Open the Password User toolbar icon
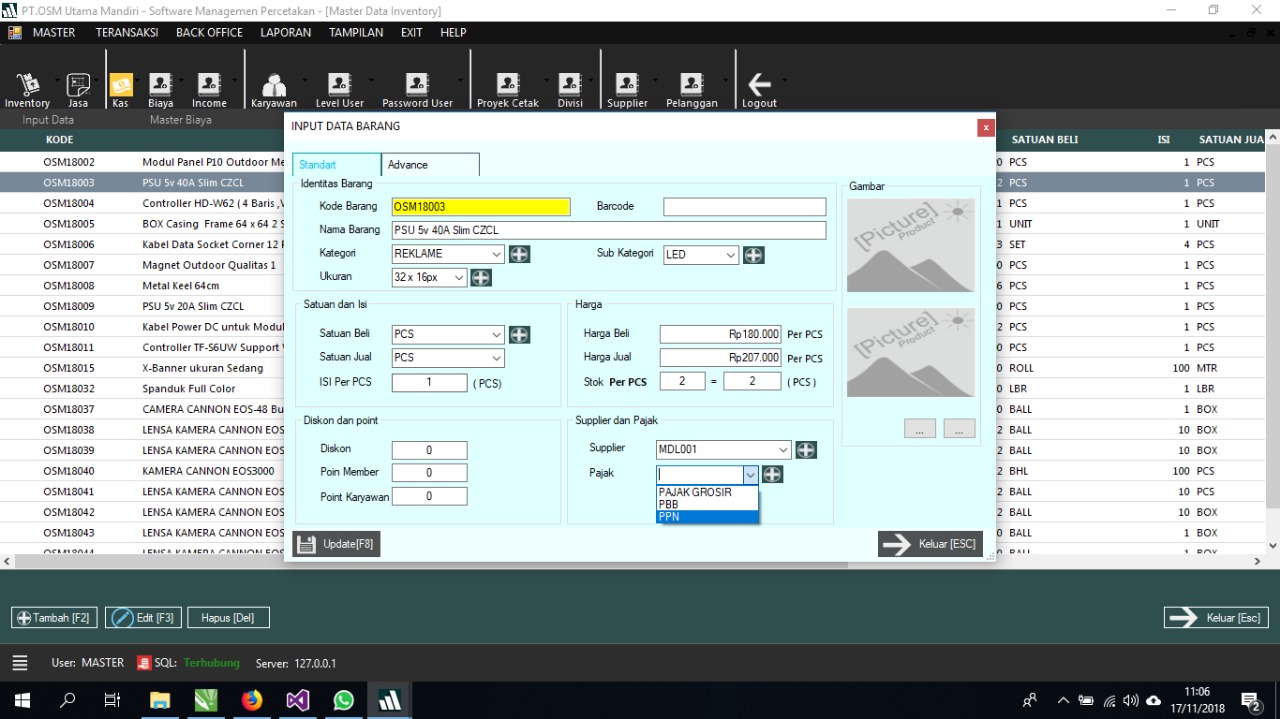 click(x=417, y=90)
